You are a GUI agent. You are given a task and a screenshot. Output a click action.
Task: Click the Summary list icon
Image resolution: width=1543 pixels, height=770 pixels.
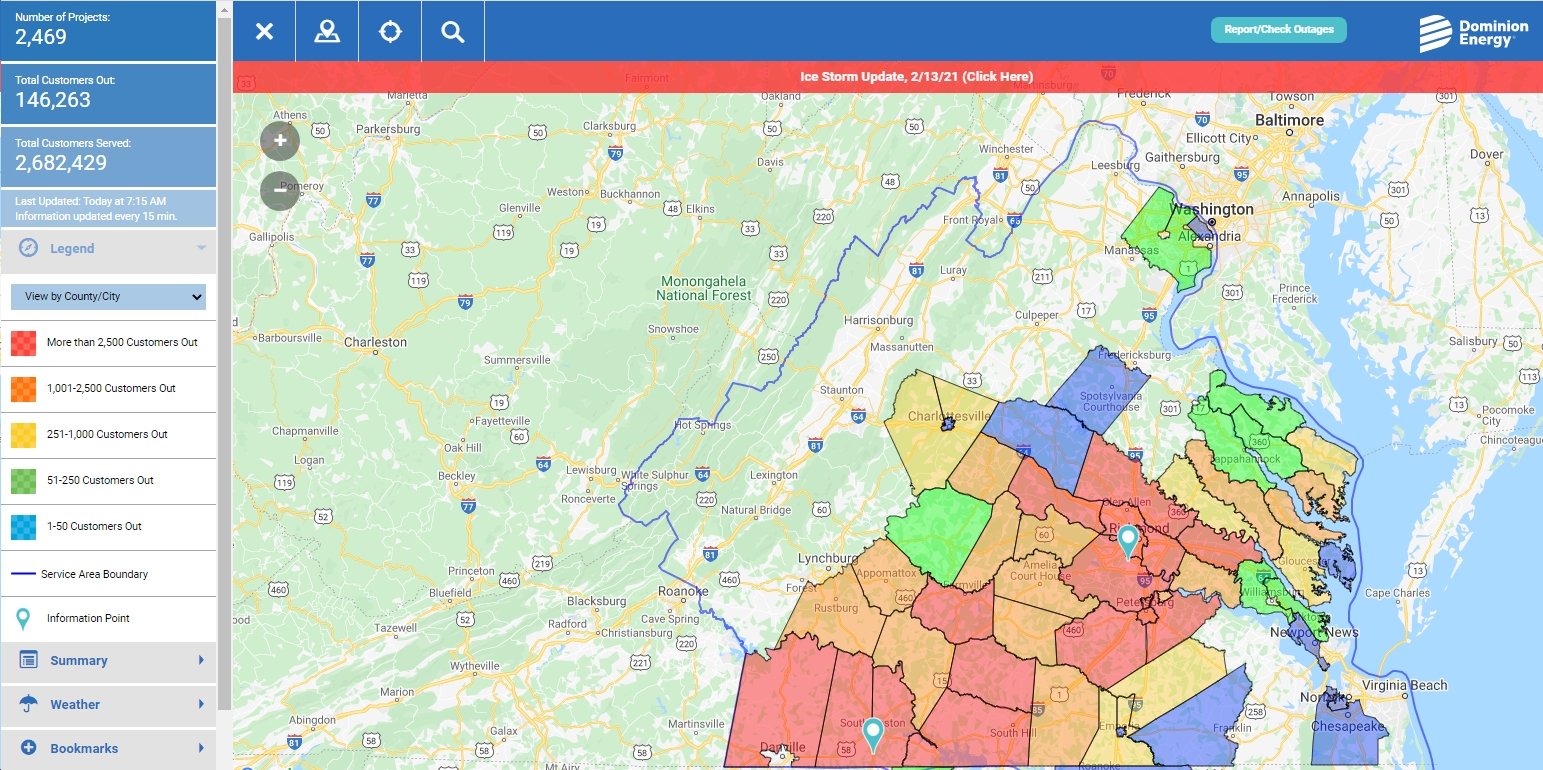[28, 660]
